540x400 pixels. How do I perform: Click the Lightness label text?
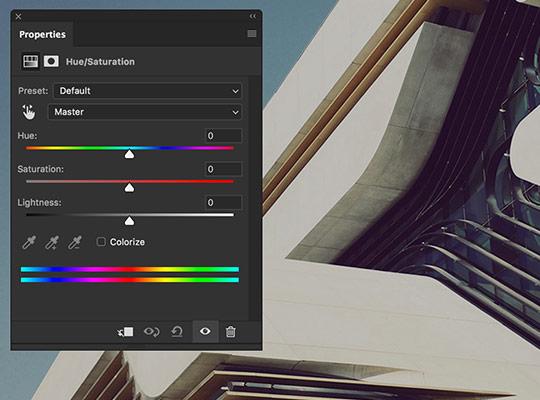(x=39, y=203)
